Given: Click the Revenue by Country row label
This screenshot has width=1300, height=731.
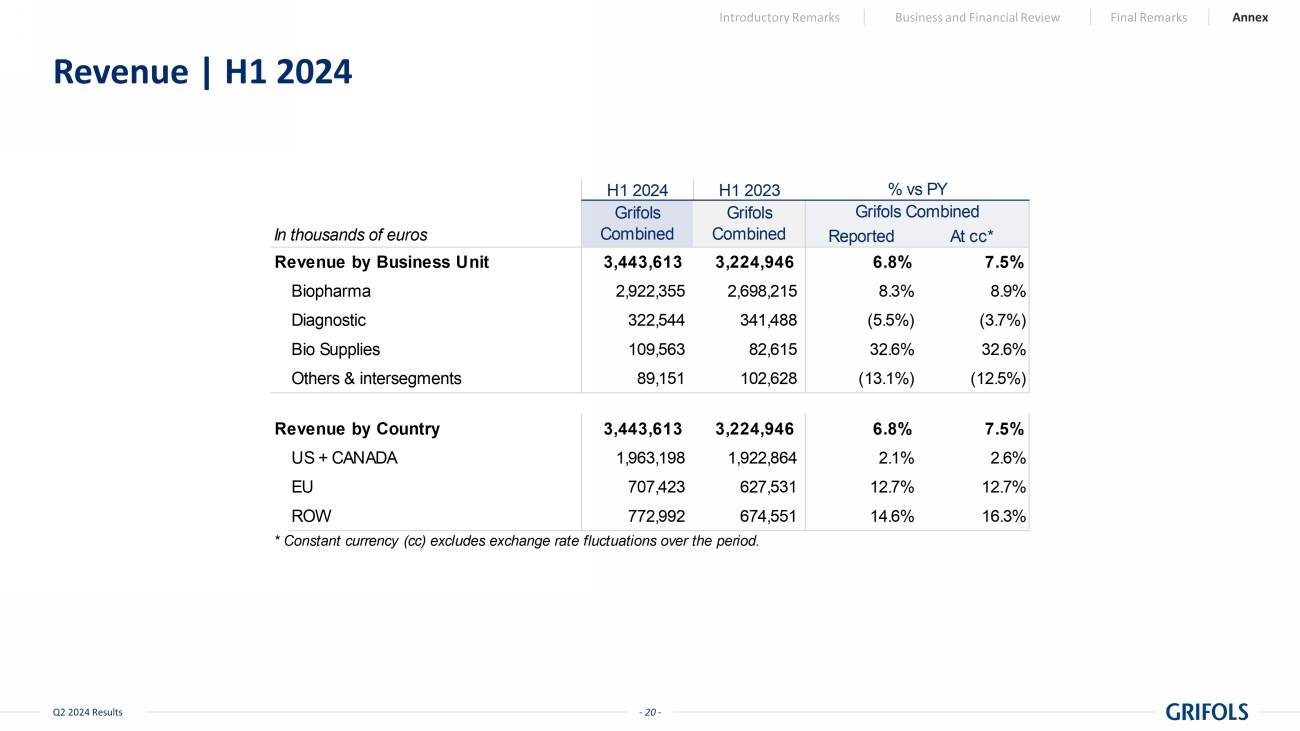Looking at the screenshot, I should coord(357,429).
